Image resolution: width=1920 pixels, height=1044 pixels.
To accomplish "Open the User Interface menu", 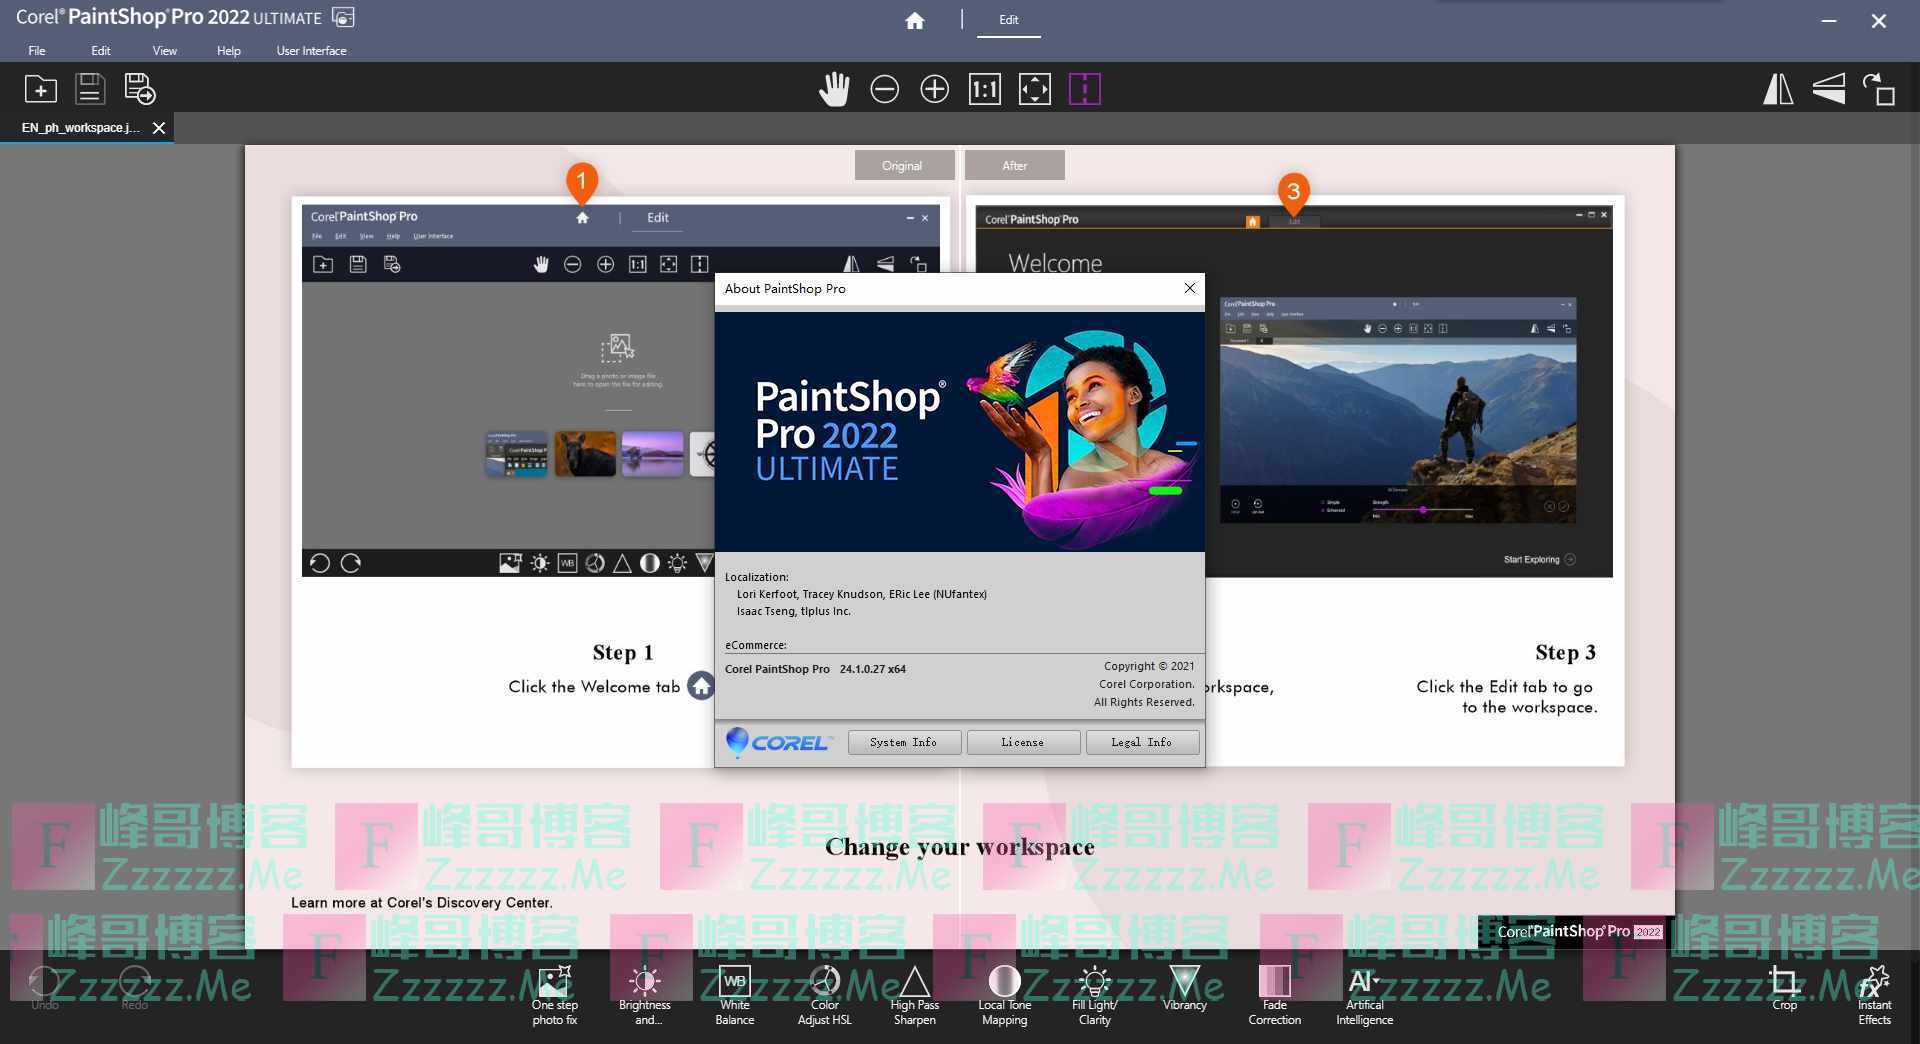I will [x=311, y=50].
